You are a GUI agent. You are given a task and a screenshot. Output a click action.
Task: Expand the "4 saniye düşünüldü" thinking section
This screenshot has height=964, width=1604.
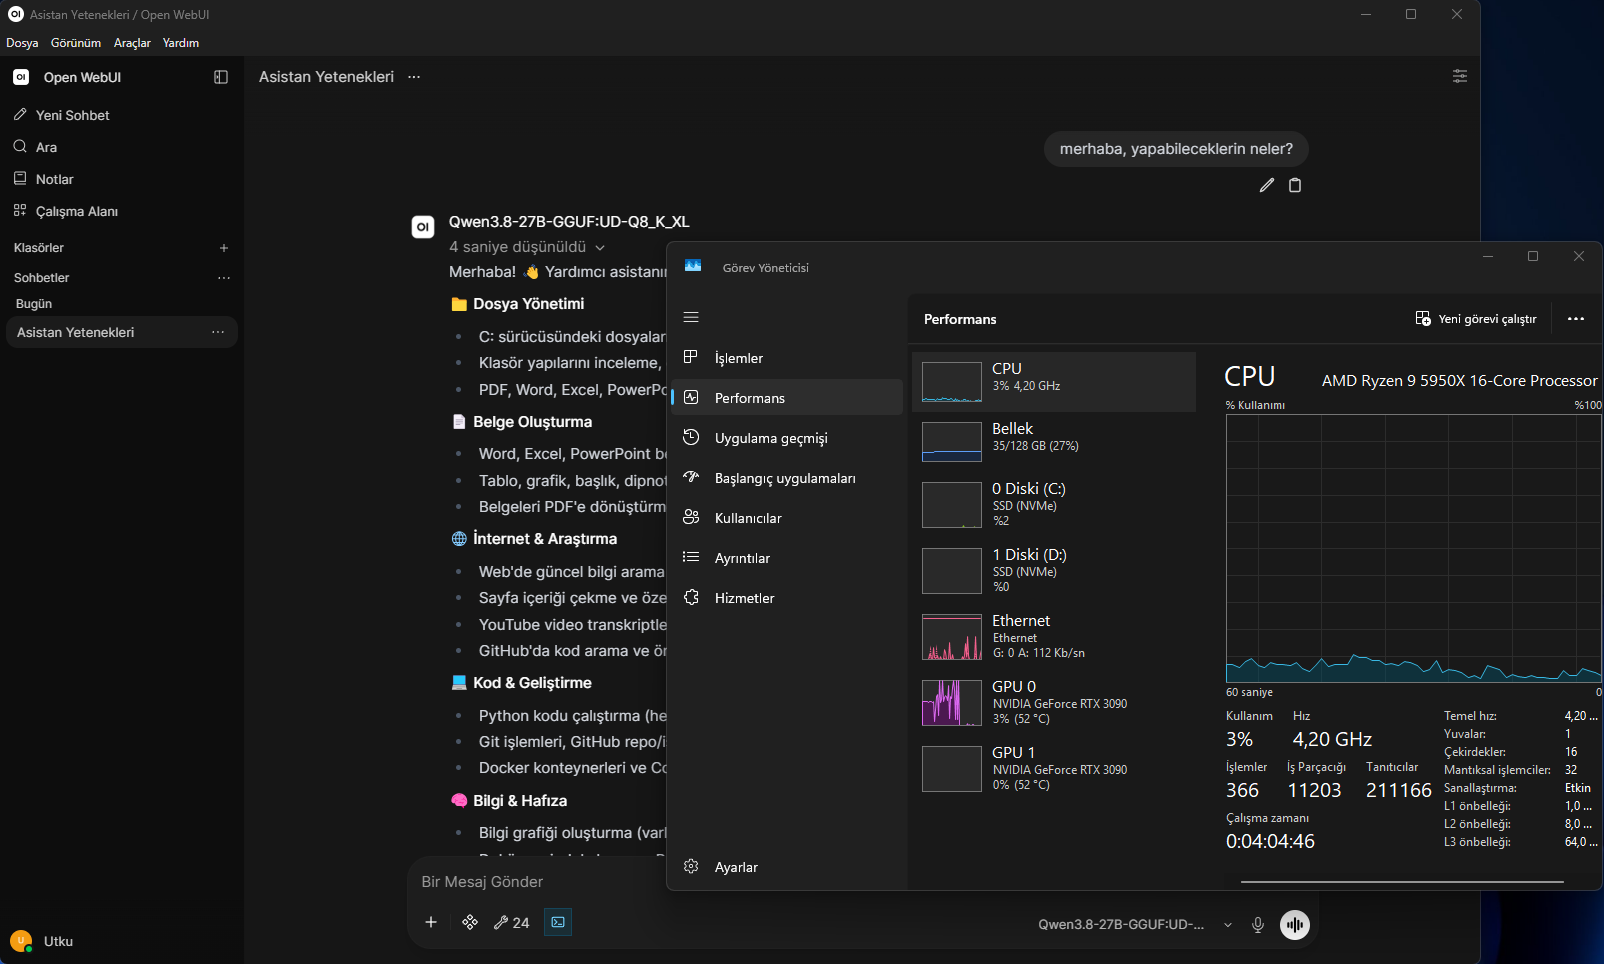click(x=527, y=247)
